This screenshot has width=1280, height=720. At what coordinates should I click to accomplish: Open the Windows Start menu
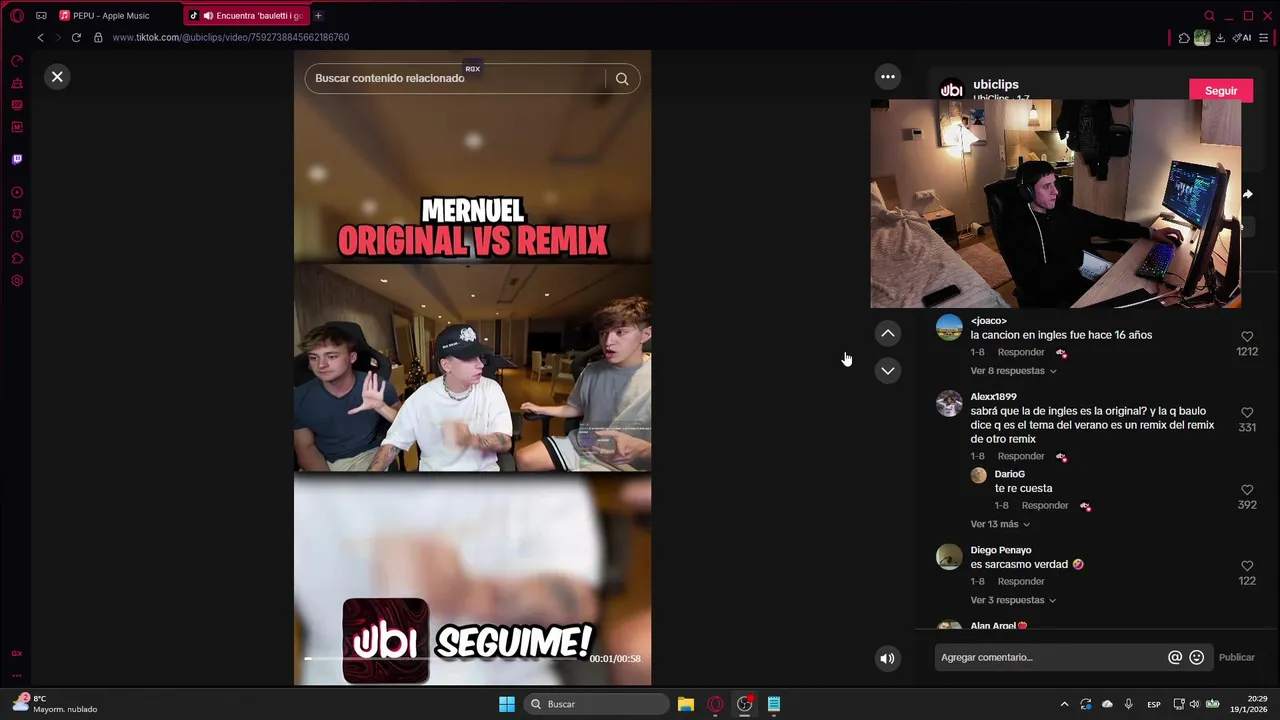(x=507, y=704)
